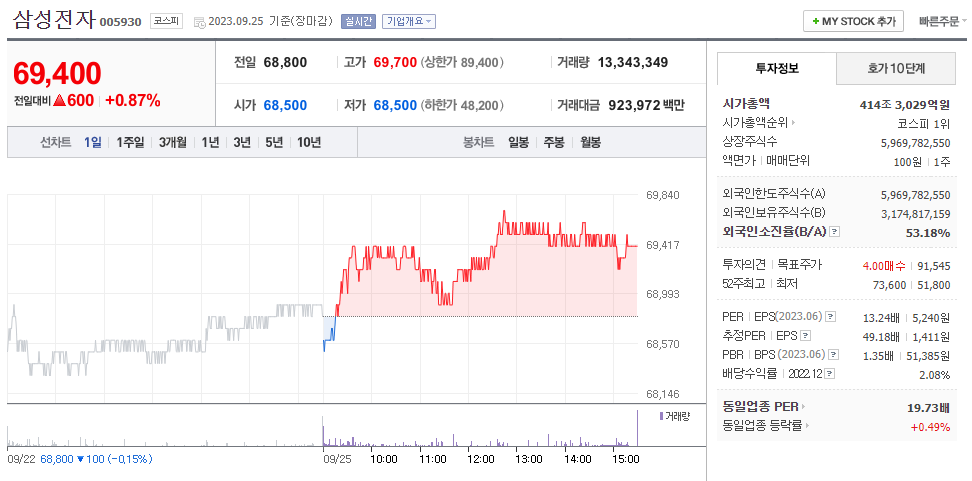Click the 시가총액 414조 3,029억원 value
972x481 pixels.
905,104
